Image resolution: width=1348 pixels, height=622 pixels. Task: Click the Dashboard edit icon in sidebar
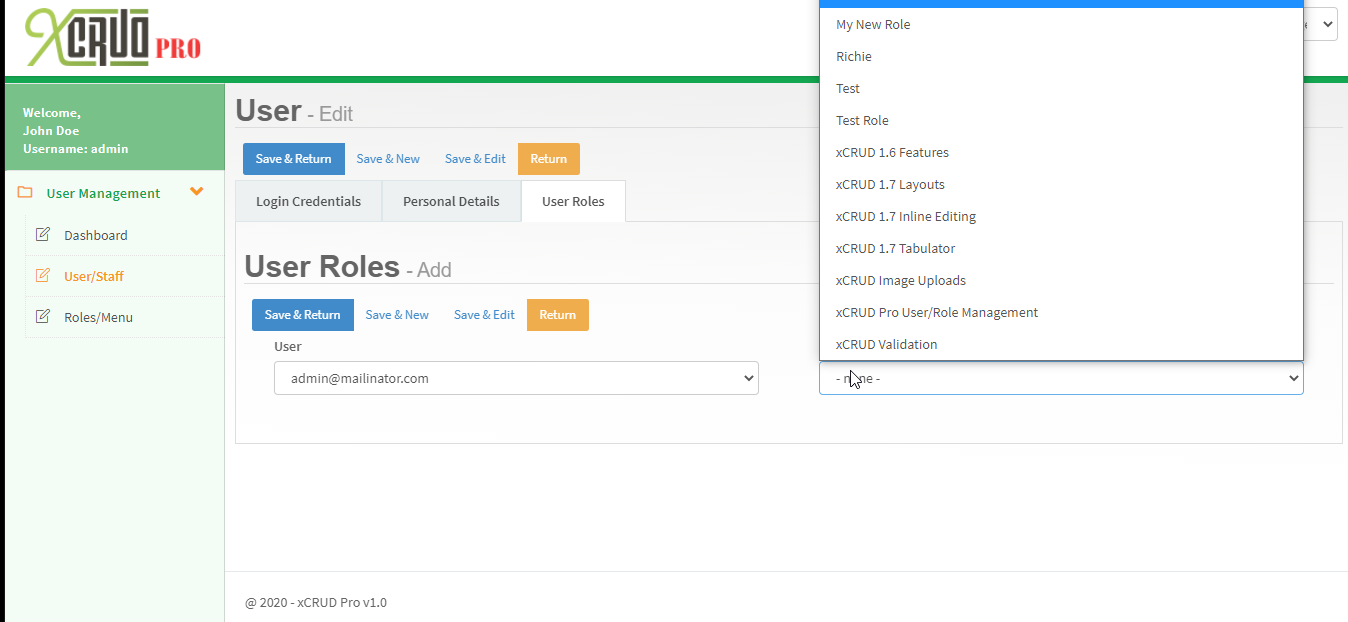pos(43,235)
